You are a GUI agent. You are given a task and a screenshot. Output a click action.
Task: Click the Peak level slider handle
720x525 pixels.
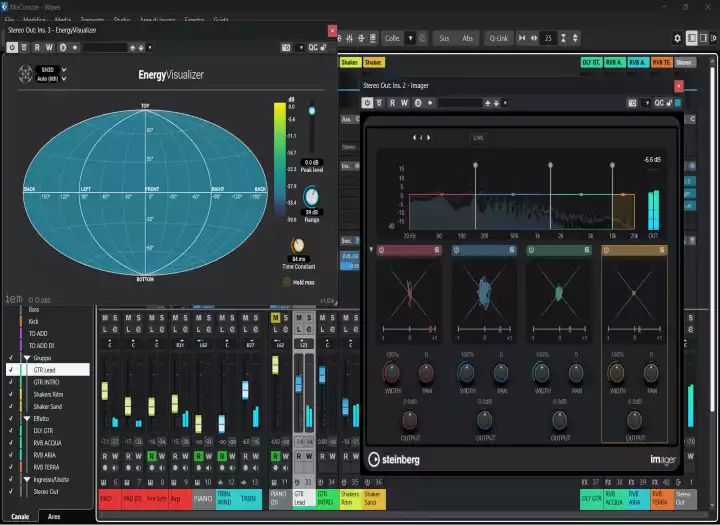311,111
